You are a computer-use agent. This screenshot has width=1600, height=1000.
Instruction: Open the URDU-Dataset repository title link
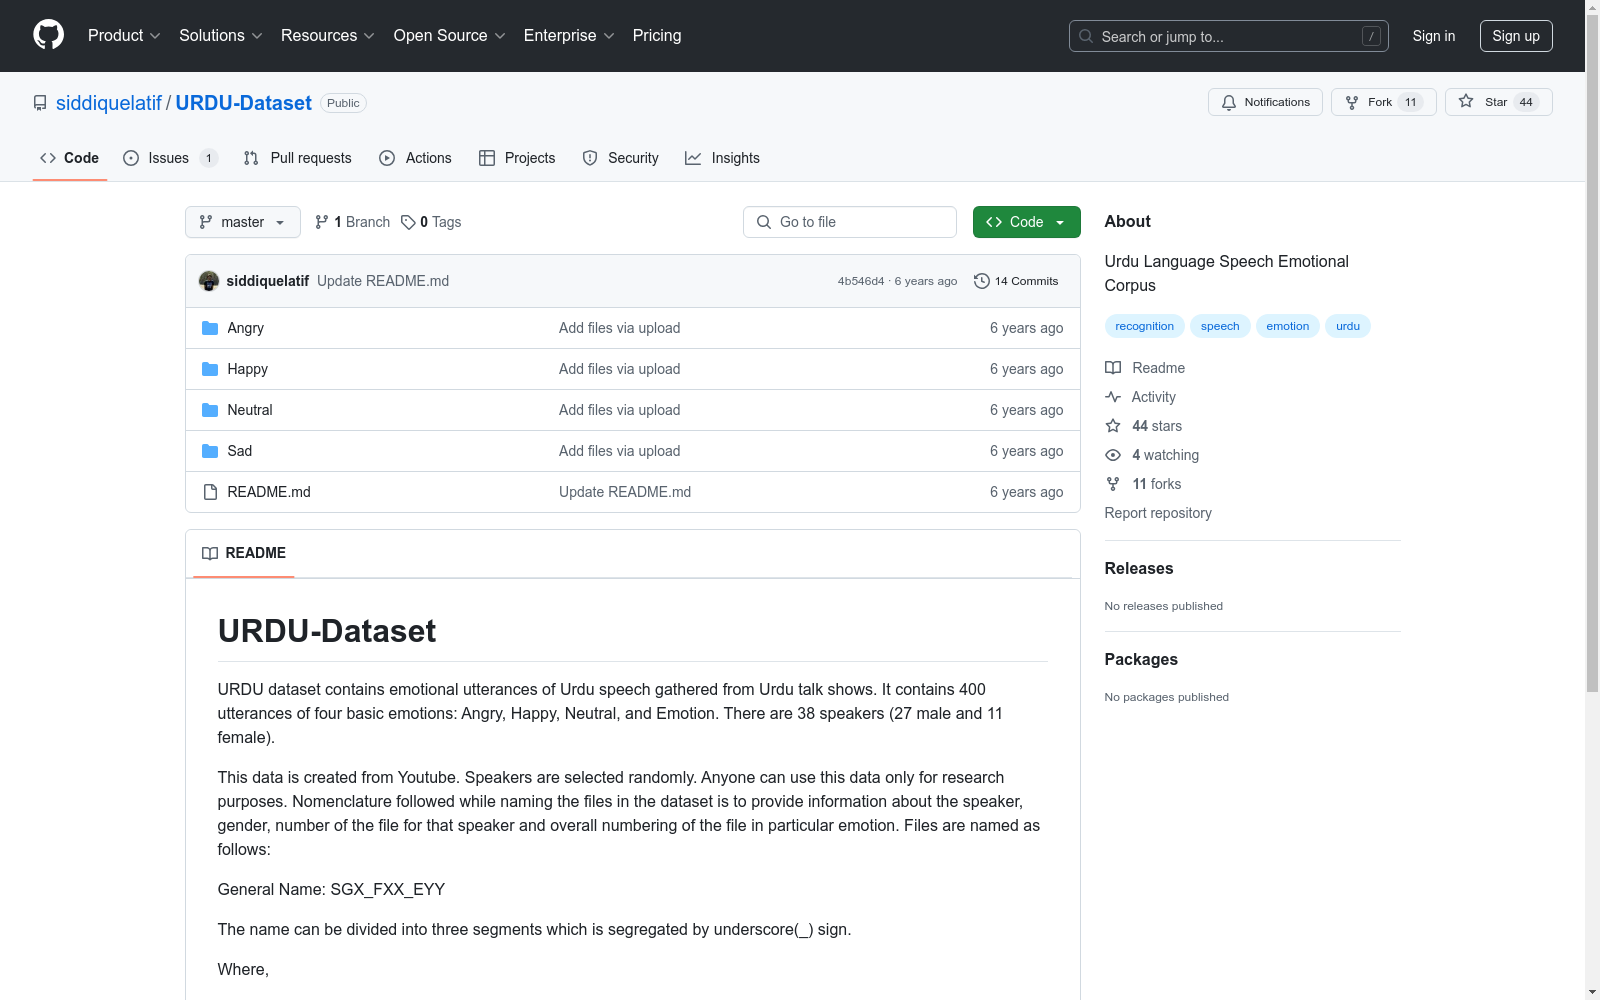pyautogui.click(x=244, y=103)
